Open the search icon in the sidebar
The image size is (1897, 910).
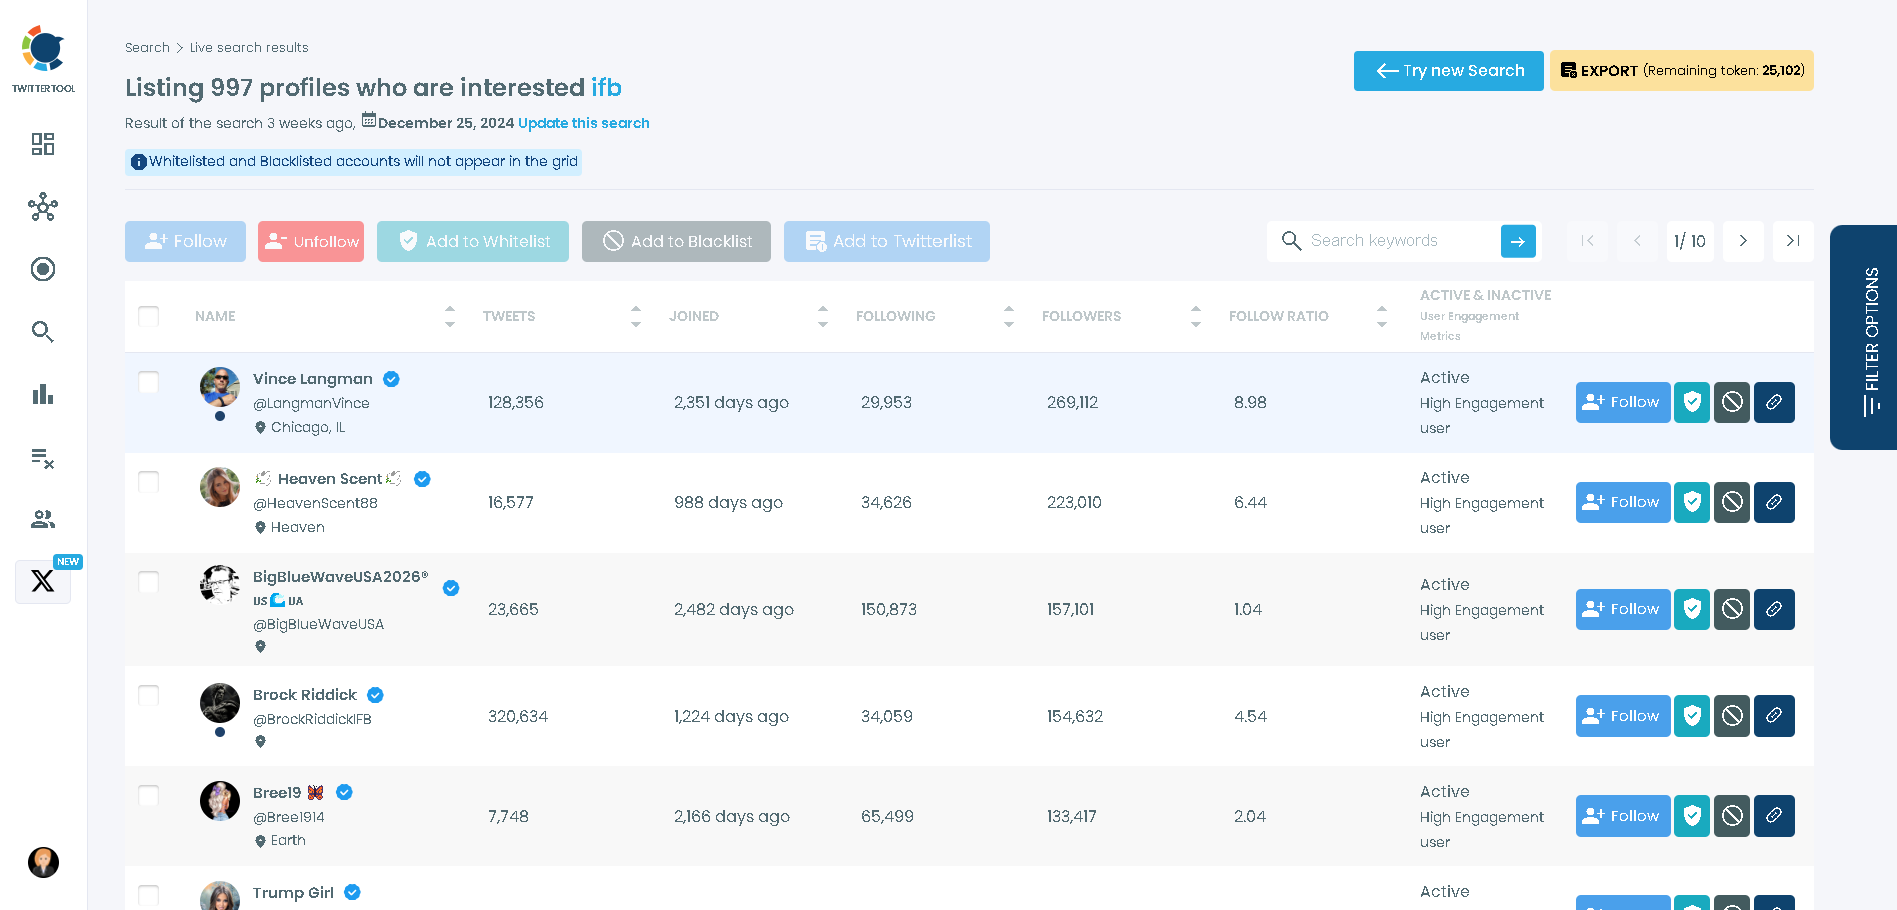point(42,331)
